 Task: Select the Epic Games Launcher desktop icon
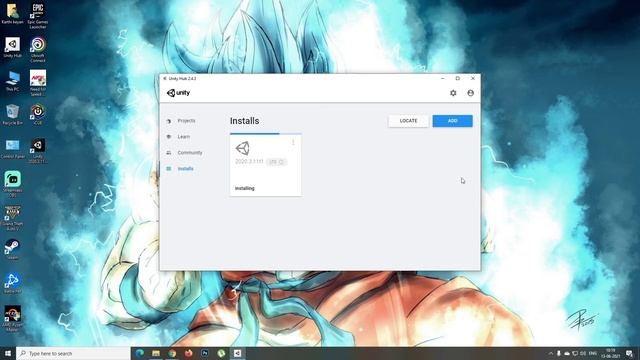(x=38, y=16)
